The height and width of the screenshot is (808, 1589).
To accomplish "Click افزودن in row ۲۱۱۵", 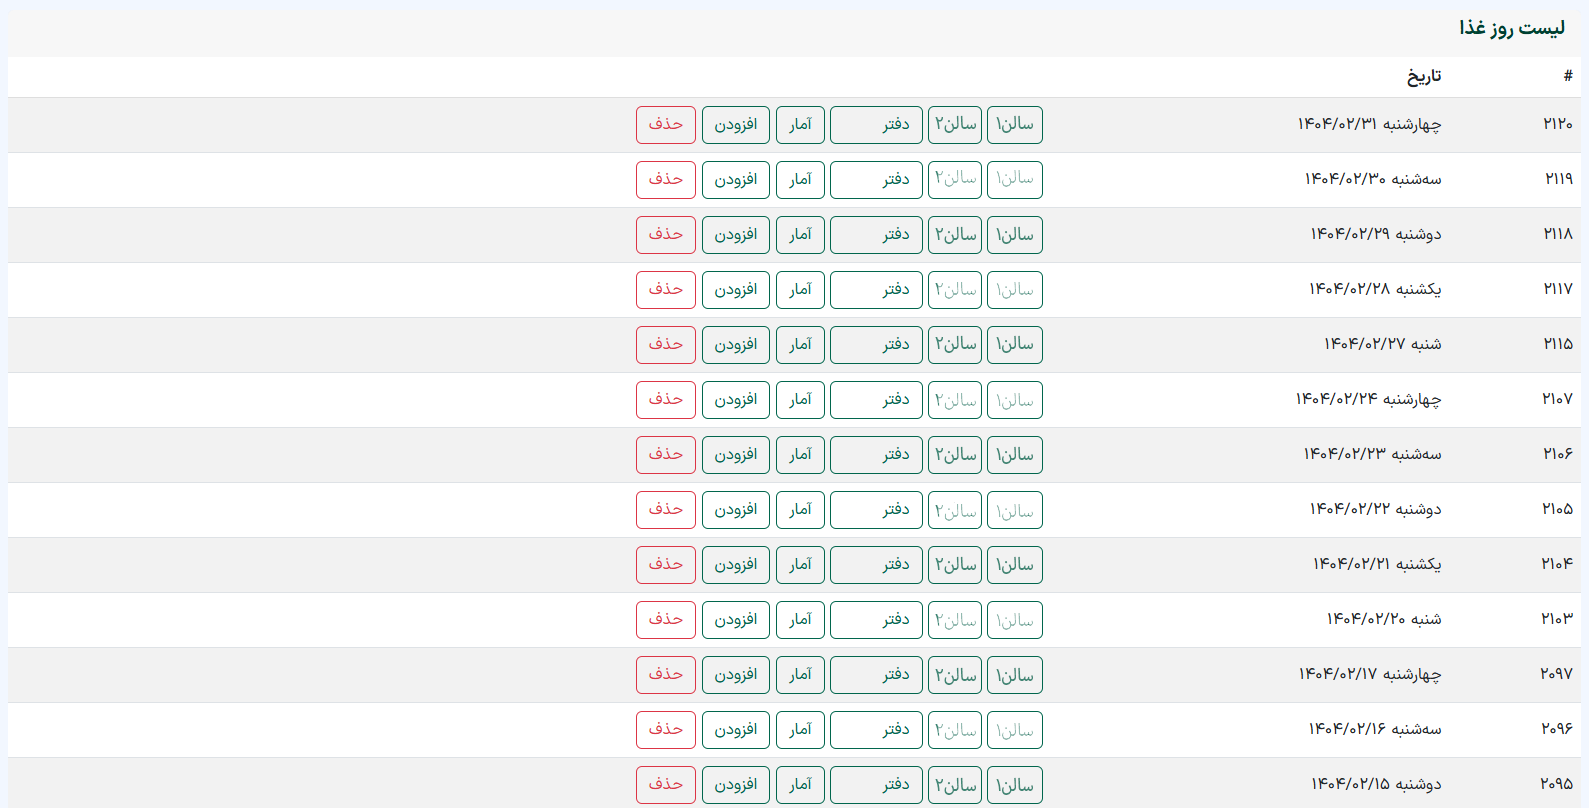I will [x=736, y=345].
